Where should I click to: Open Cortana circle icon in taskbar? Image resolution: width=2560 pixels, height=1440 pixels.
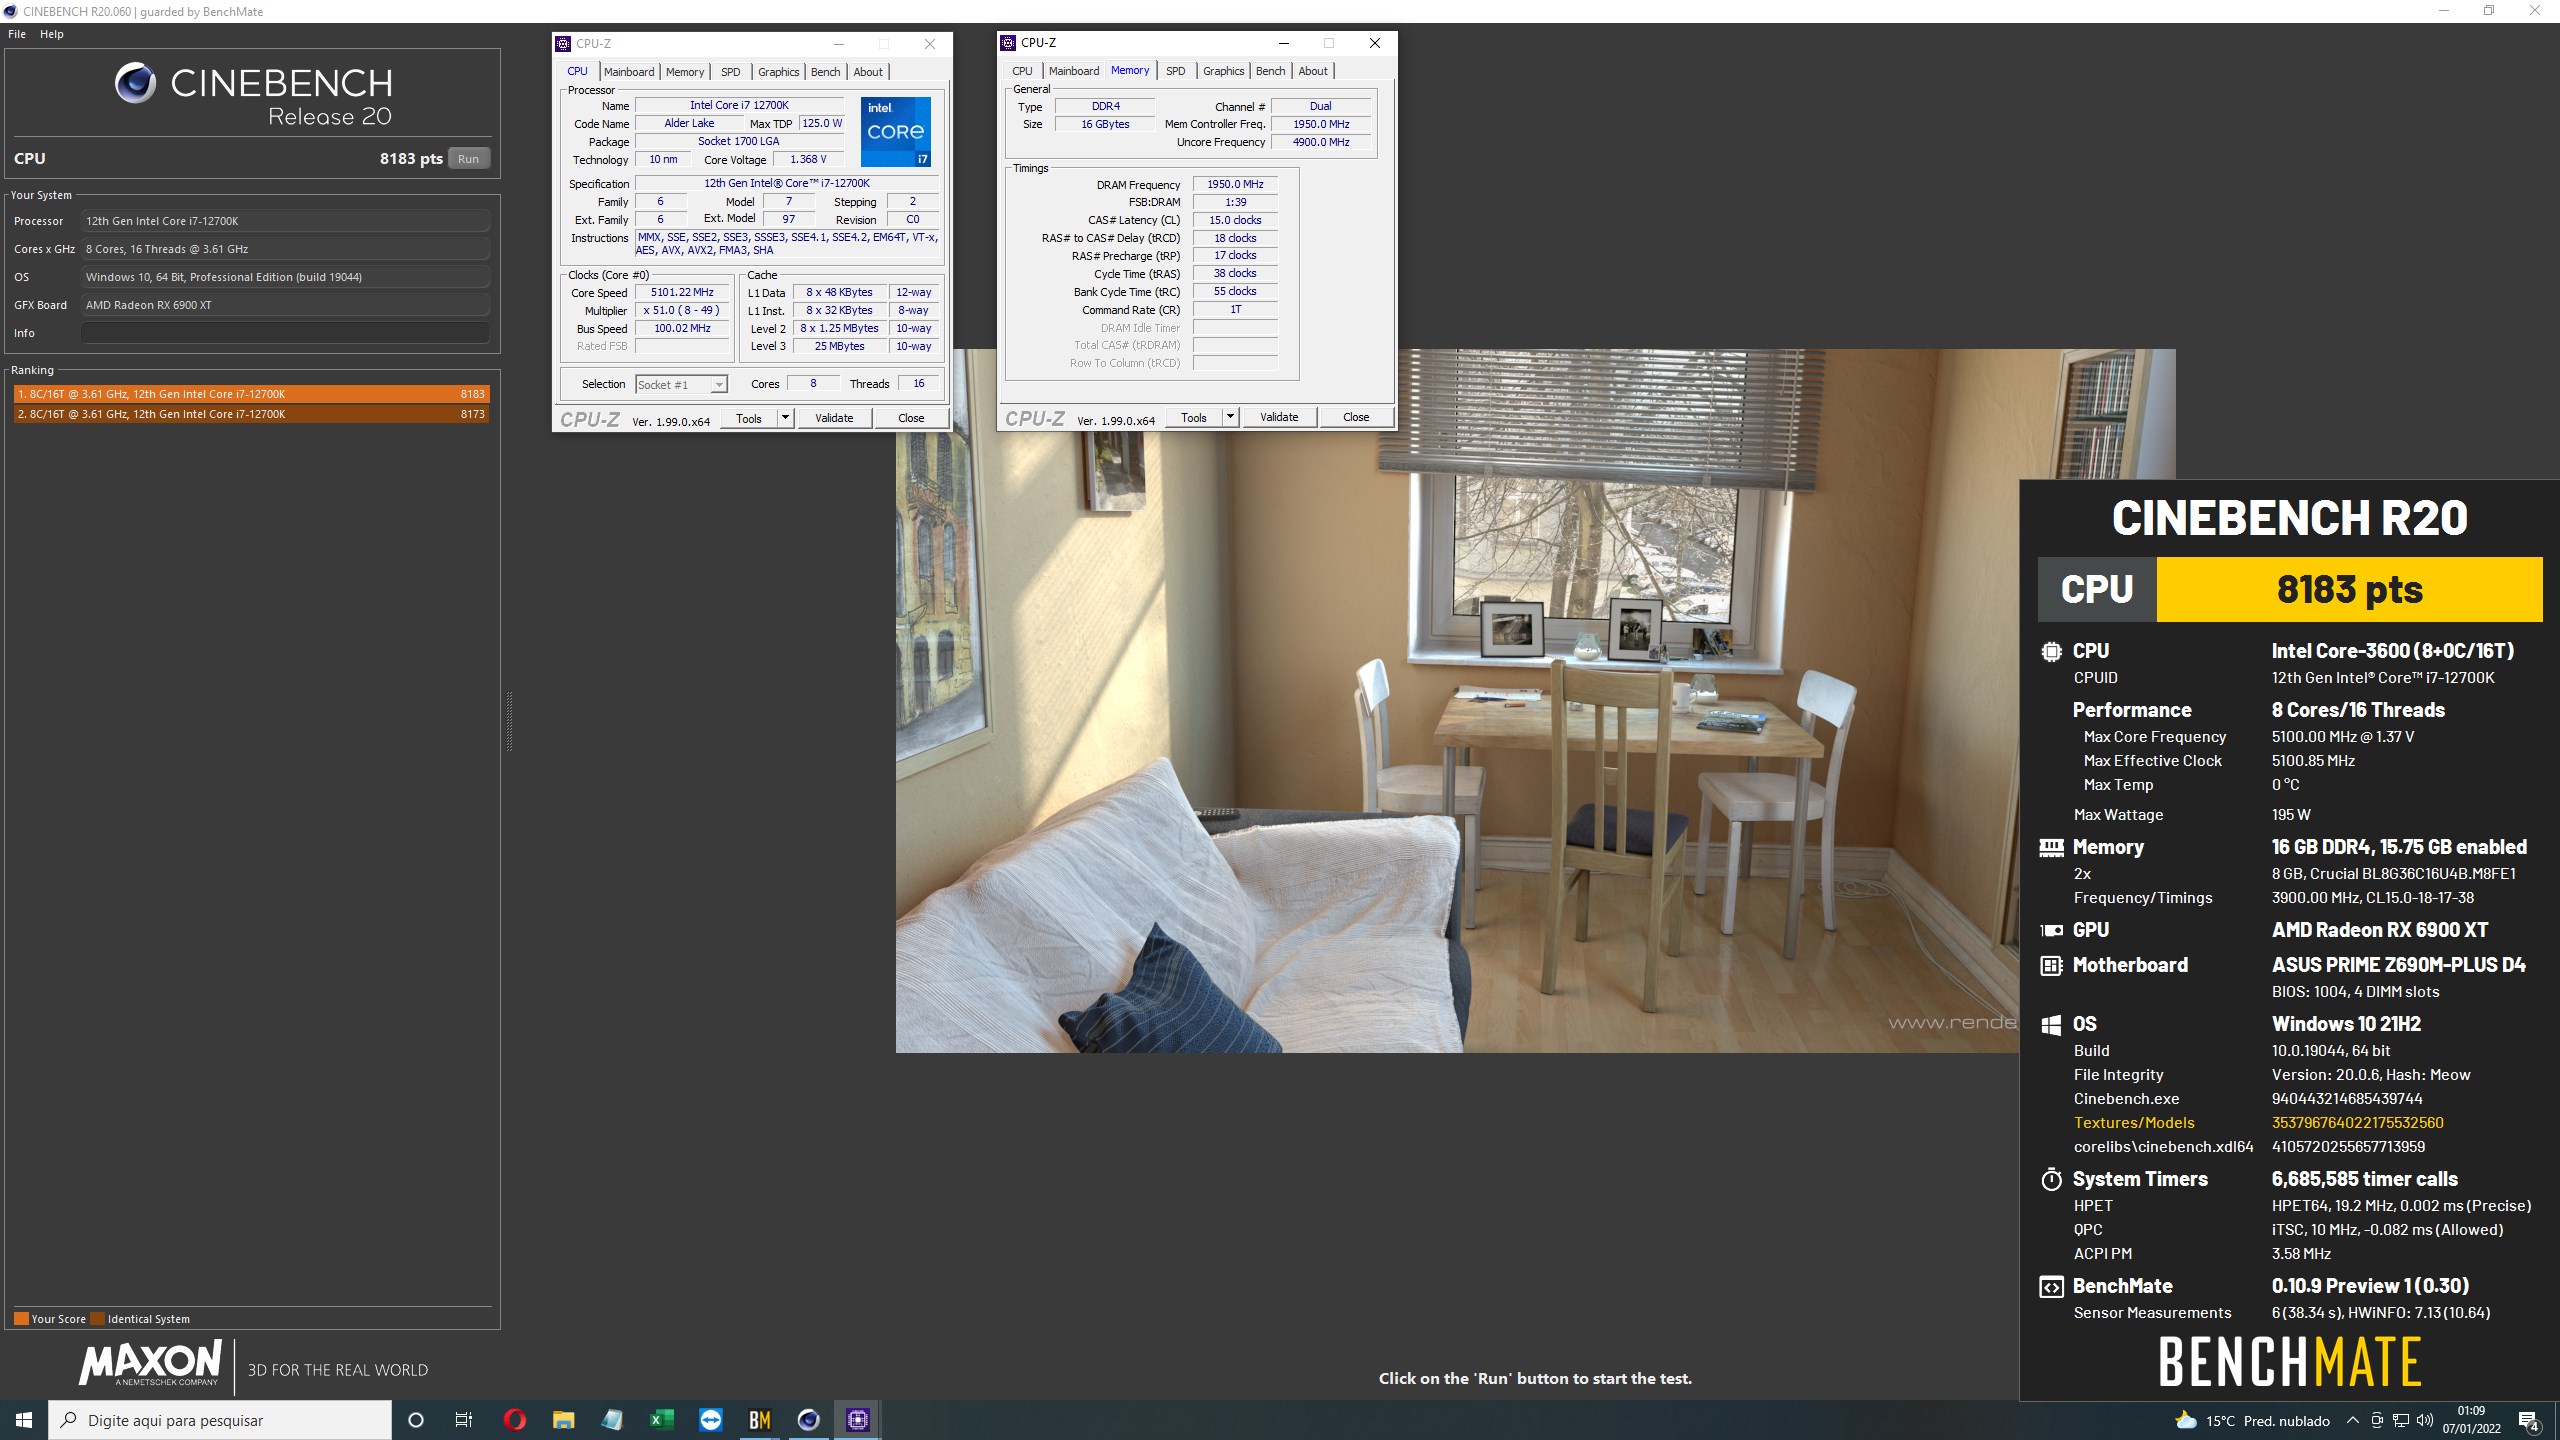tap(416, 1420)
